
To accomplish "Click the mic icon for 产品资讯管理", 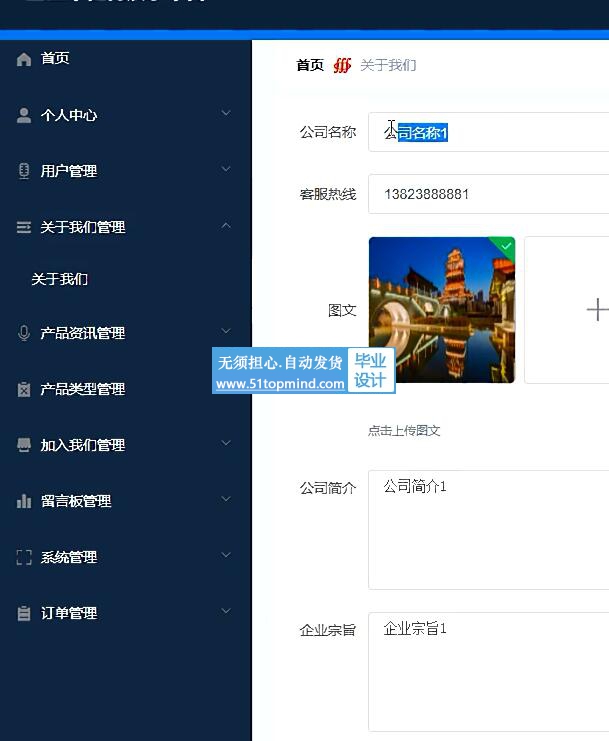I will (x=24, y=333).
